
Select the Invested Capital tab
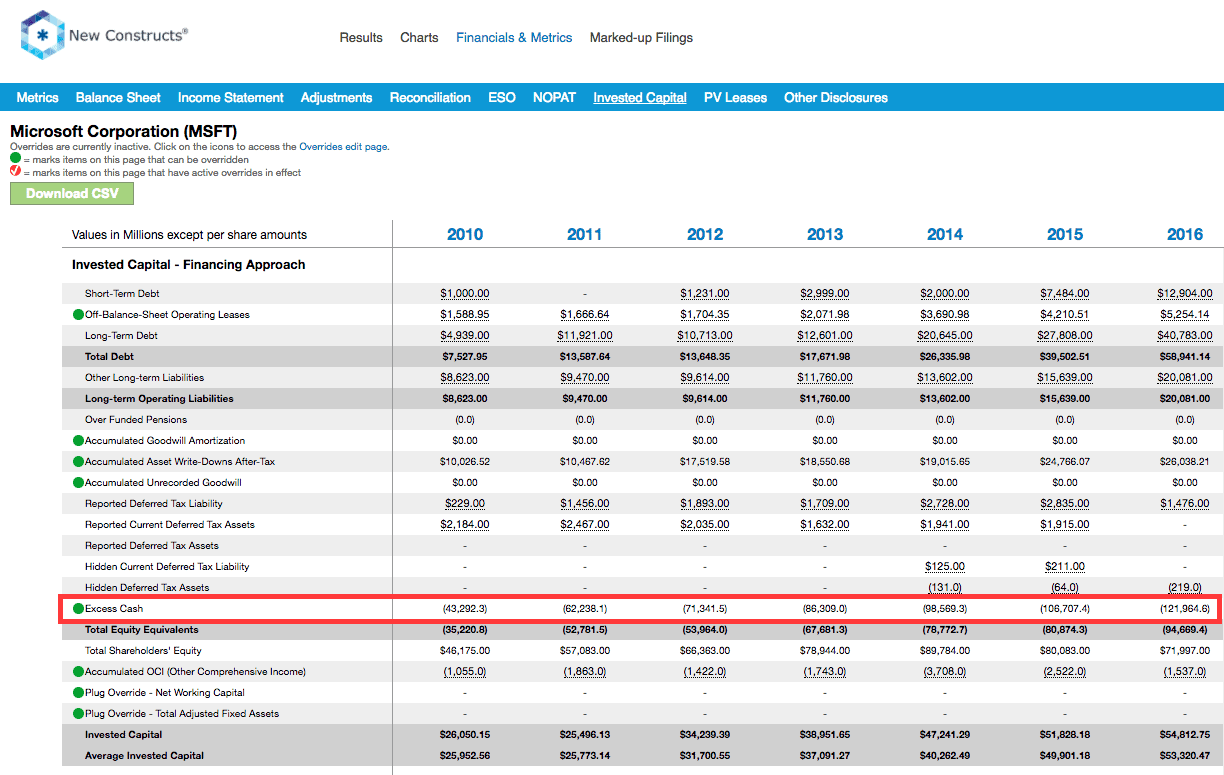coord(640,97)
